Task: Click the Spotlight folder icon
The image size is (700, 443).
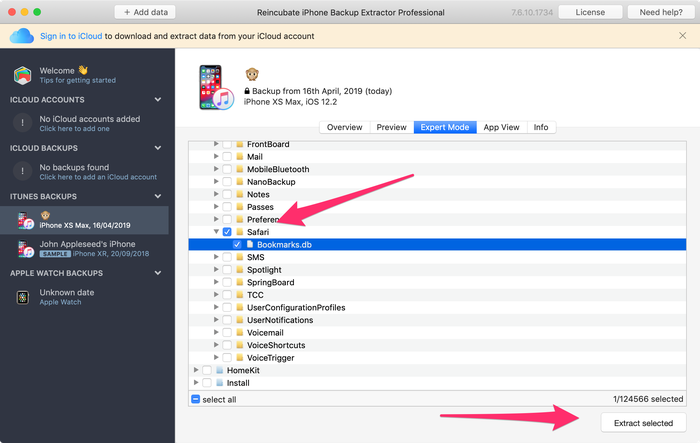Action: click(x=240, y=270)
